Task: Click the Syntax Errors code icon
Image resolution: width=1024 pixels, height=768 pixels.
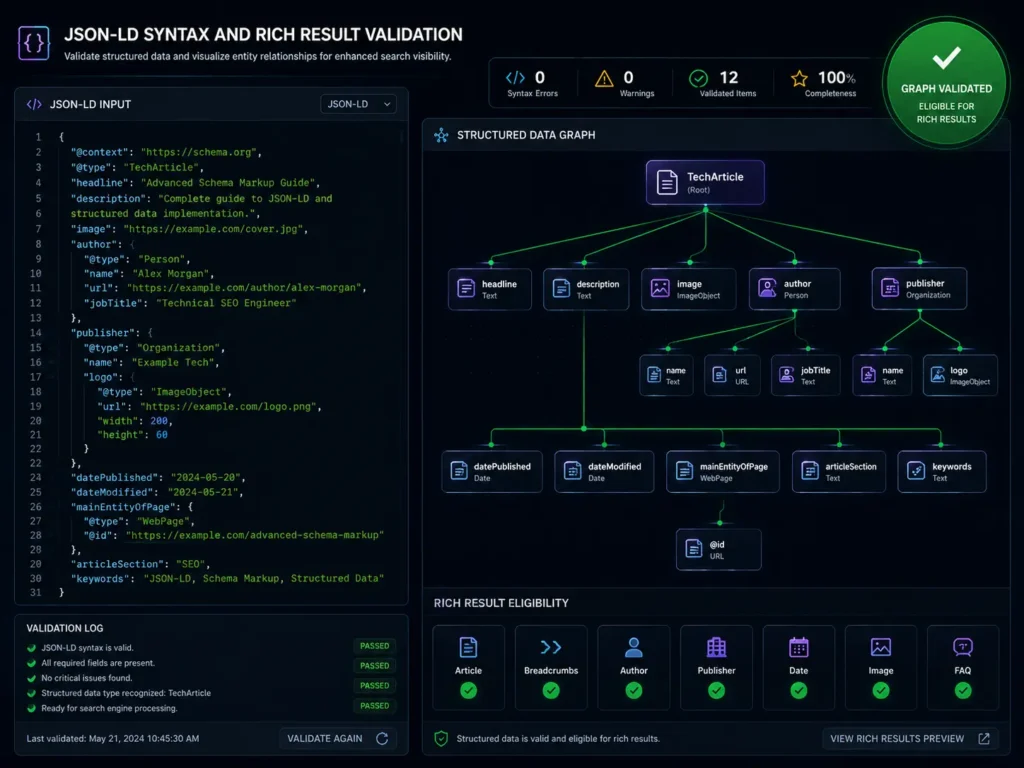Action: tap(515, 78)
